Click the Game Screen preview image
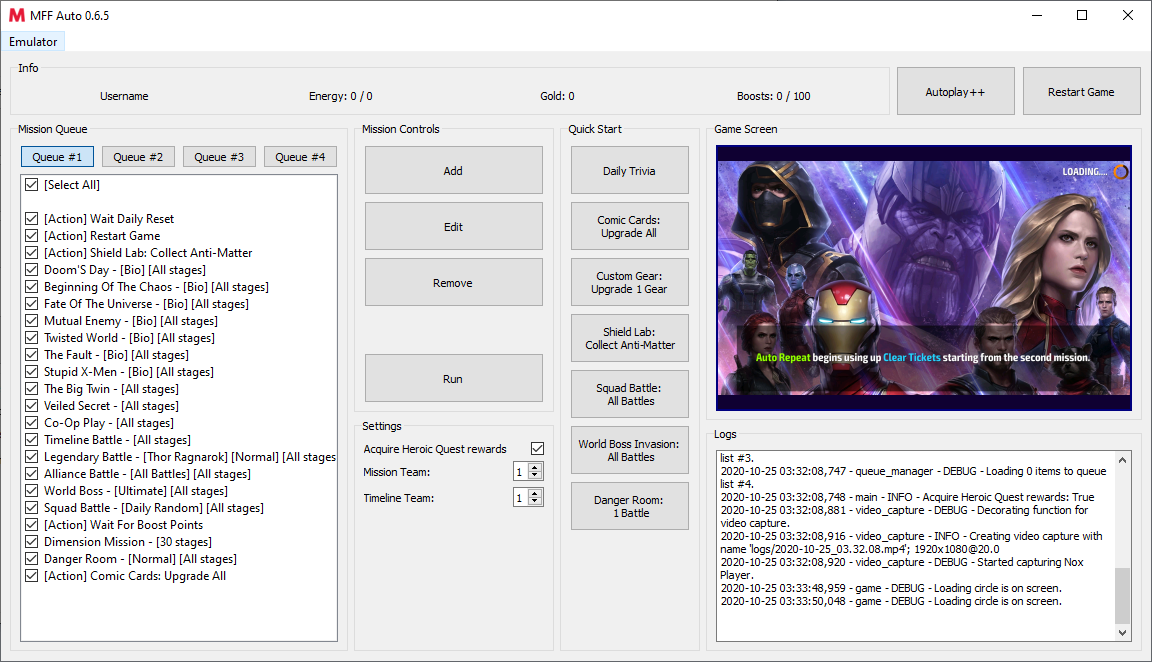The width and height of the screenshot is (1152, 662). [924, 278]
